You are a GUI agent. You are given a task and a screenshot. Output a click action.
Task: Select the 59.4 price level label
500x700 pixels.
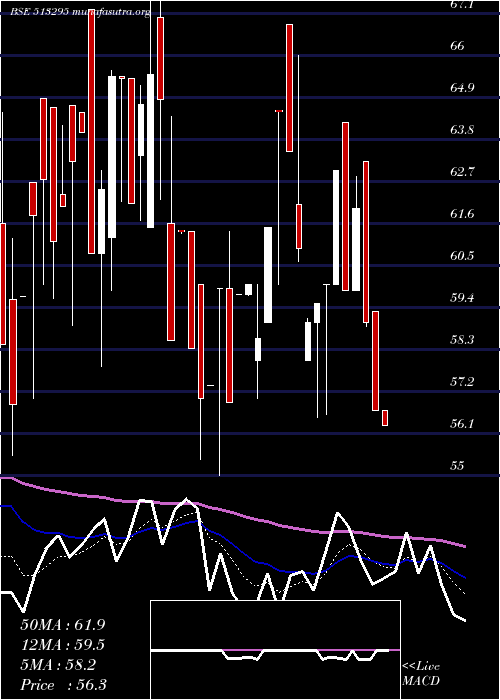pyautogui.click(x=462, y=297)
